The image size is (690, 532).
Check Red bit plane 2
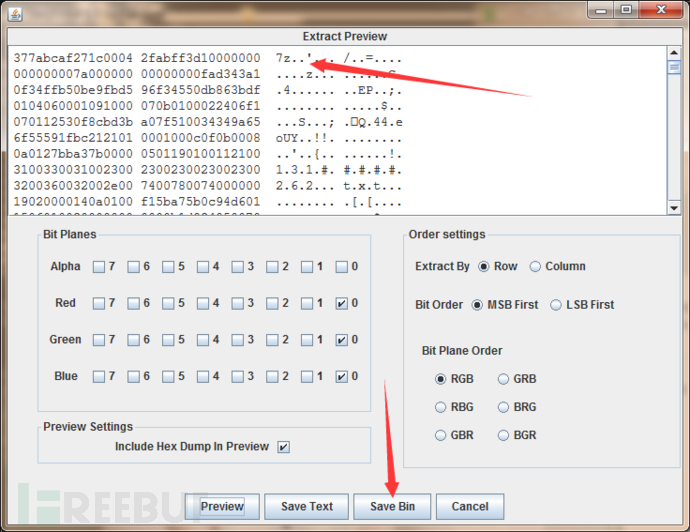pyautogui.click(x=272, y=303)
